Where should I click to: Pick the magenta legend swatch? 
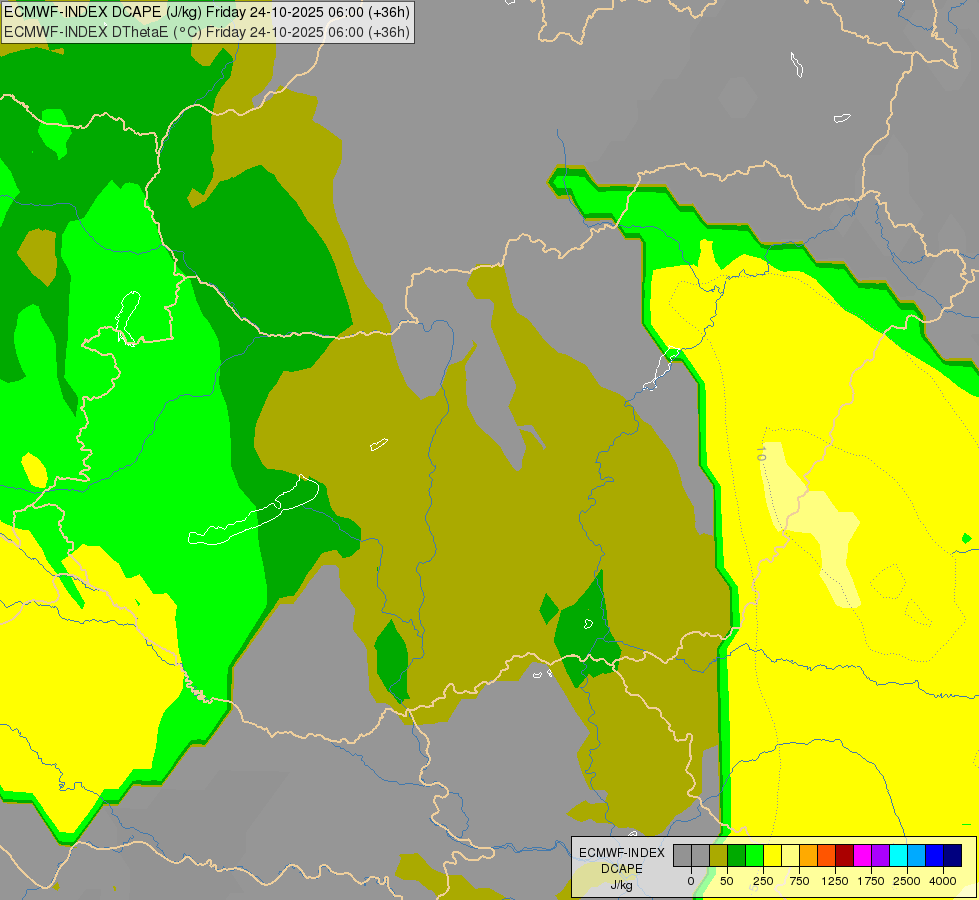click(x=863, y=856)
